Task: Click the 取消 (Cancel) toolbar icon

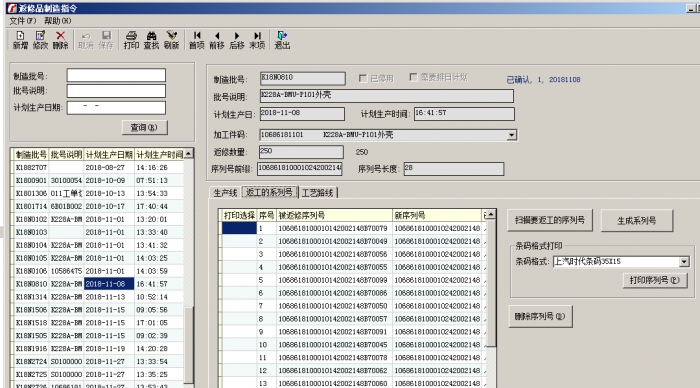Action: point(86,40)
